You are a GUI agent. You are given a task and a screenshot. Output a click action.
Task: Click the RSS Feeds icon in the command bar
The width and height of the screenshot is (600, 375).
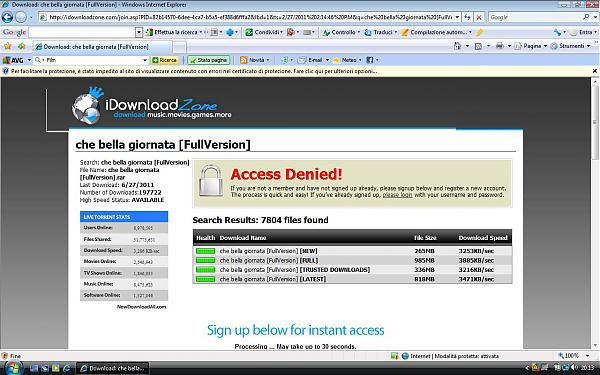[x=478, y=46]
